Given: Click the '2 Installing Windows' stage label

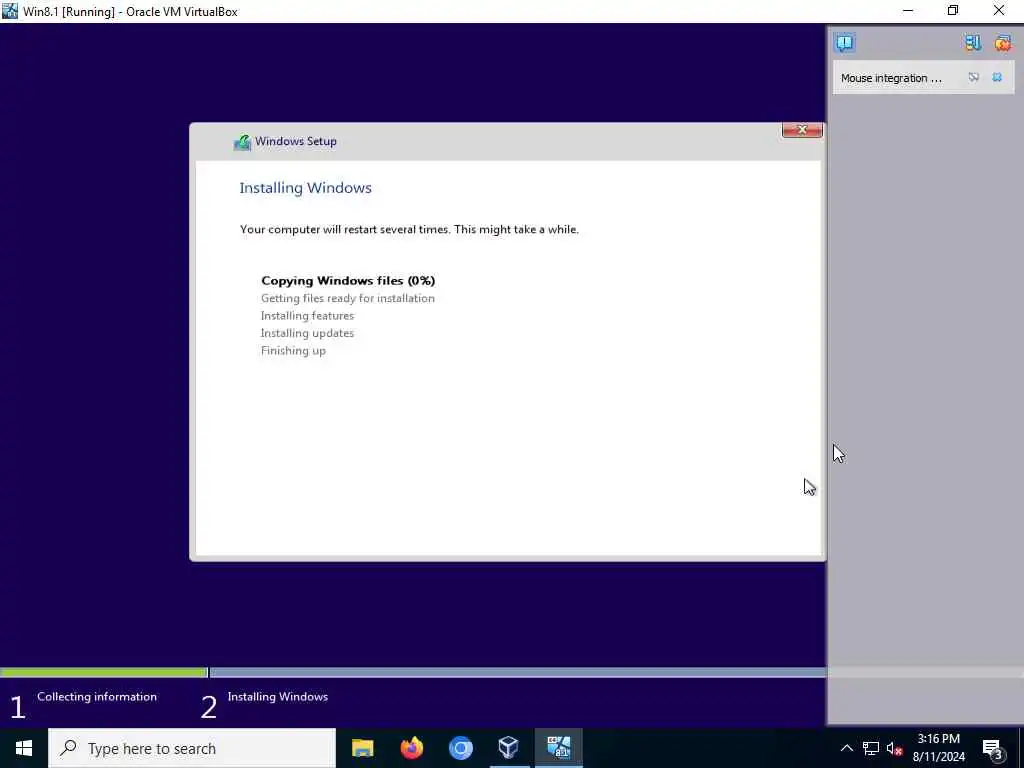Looking at the screenshot, I should pyautogui.click(x=264, y=704).
